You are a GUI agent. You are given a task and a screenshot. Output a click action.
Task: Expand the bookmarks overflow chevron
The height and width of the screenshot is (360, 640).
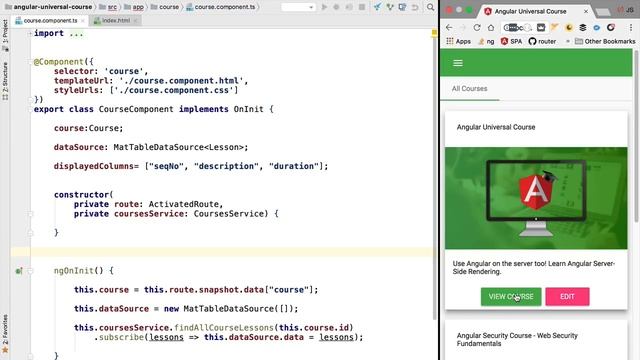click(x=567, y=41)
